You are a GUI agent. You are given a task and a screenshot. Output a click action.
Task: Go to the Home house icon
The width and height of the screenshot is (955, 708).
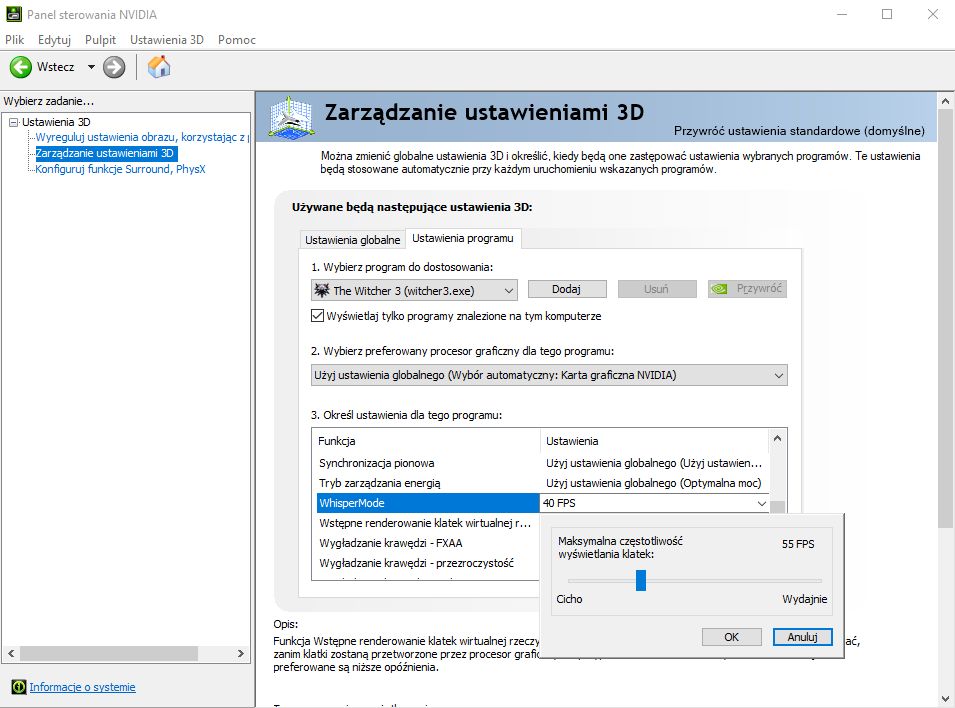pyautogui.click(x=159, y=67)
